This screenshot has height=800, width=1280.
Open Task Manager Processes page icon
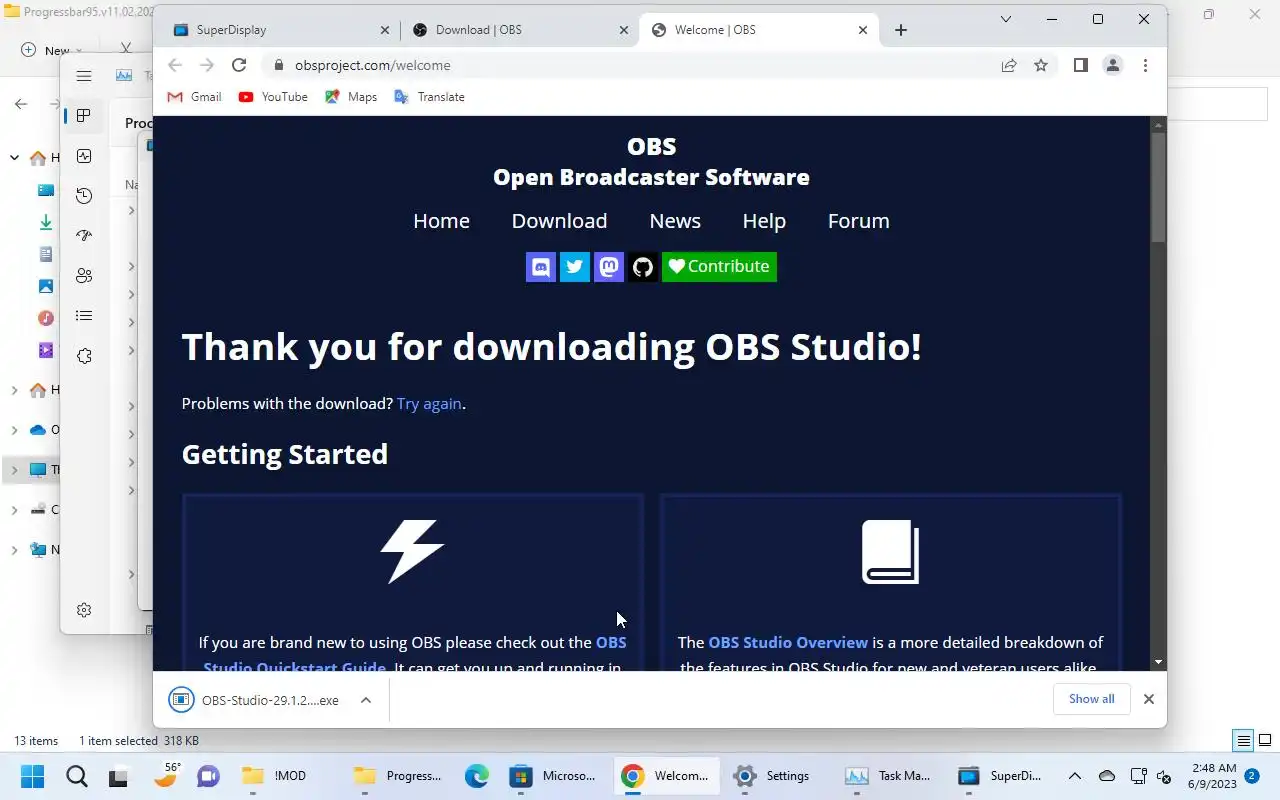click(x=84, y=116)
